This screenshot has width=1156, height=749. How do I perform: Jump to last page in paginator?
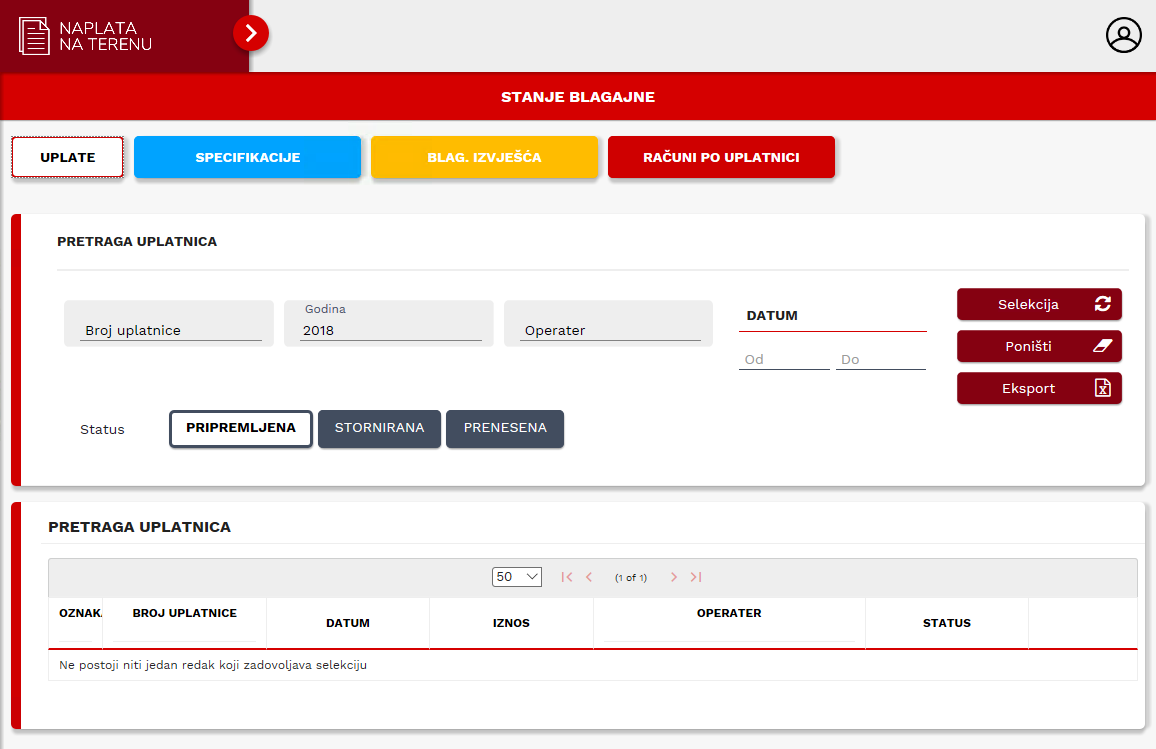pyautogui.click(x=696, y=577)
